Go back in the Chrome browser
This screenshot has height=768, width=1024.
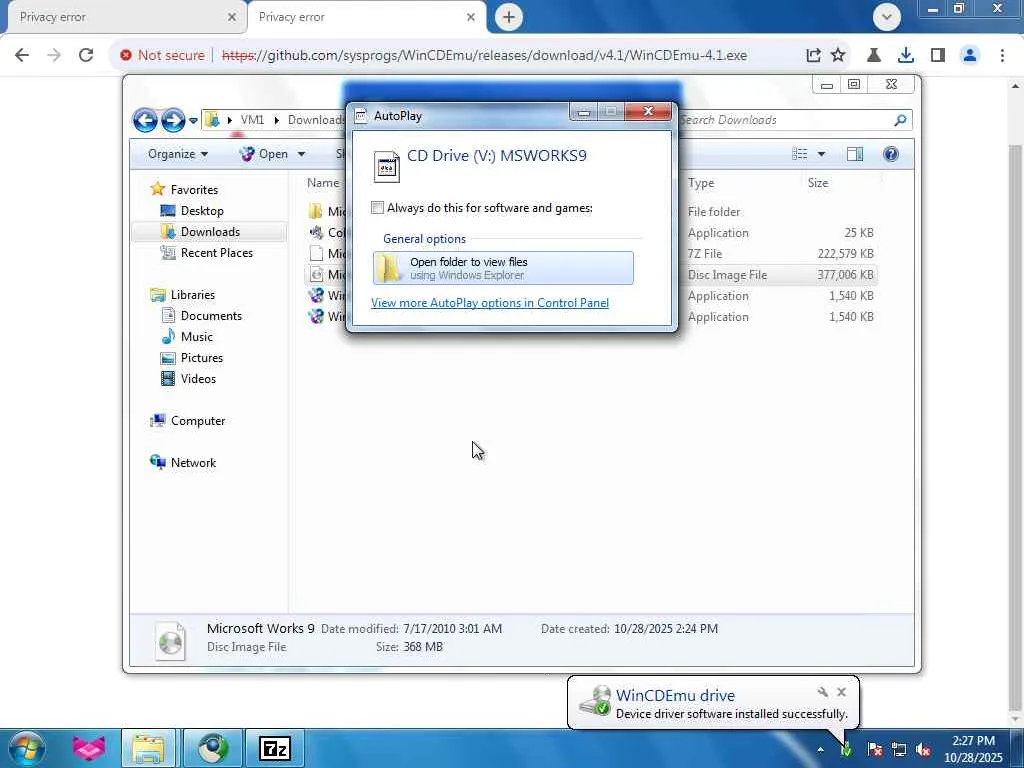click(x=22, y=56)
